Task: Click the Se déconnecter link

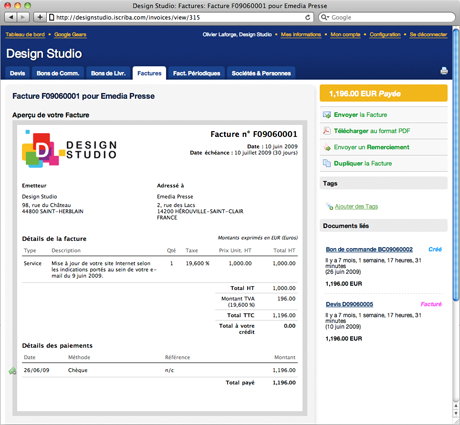Action: [x=428, y=34]
